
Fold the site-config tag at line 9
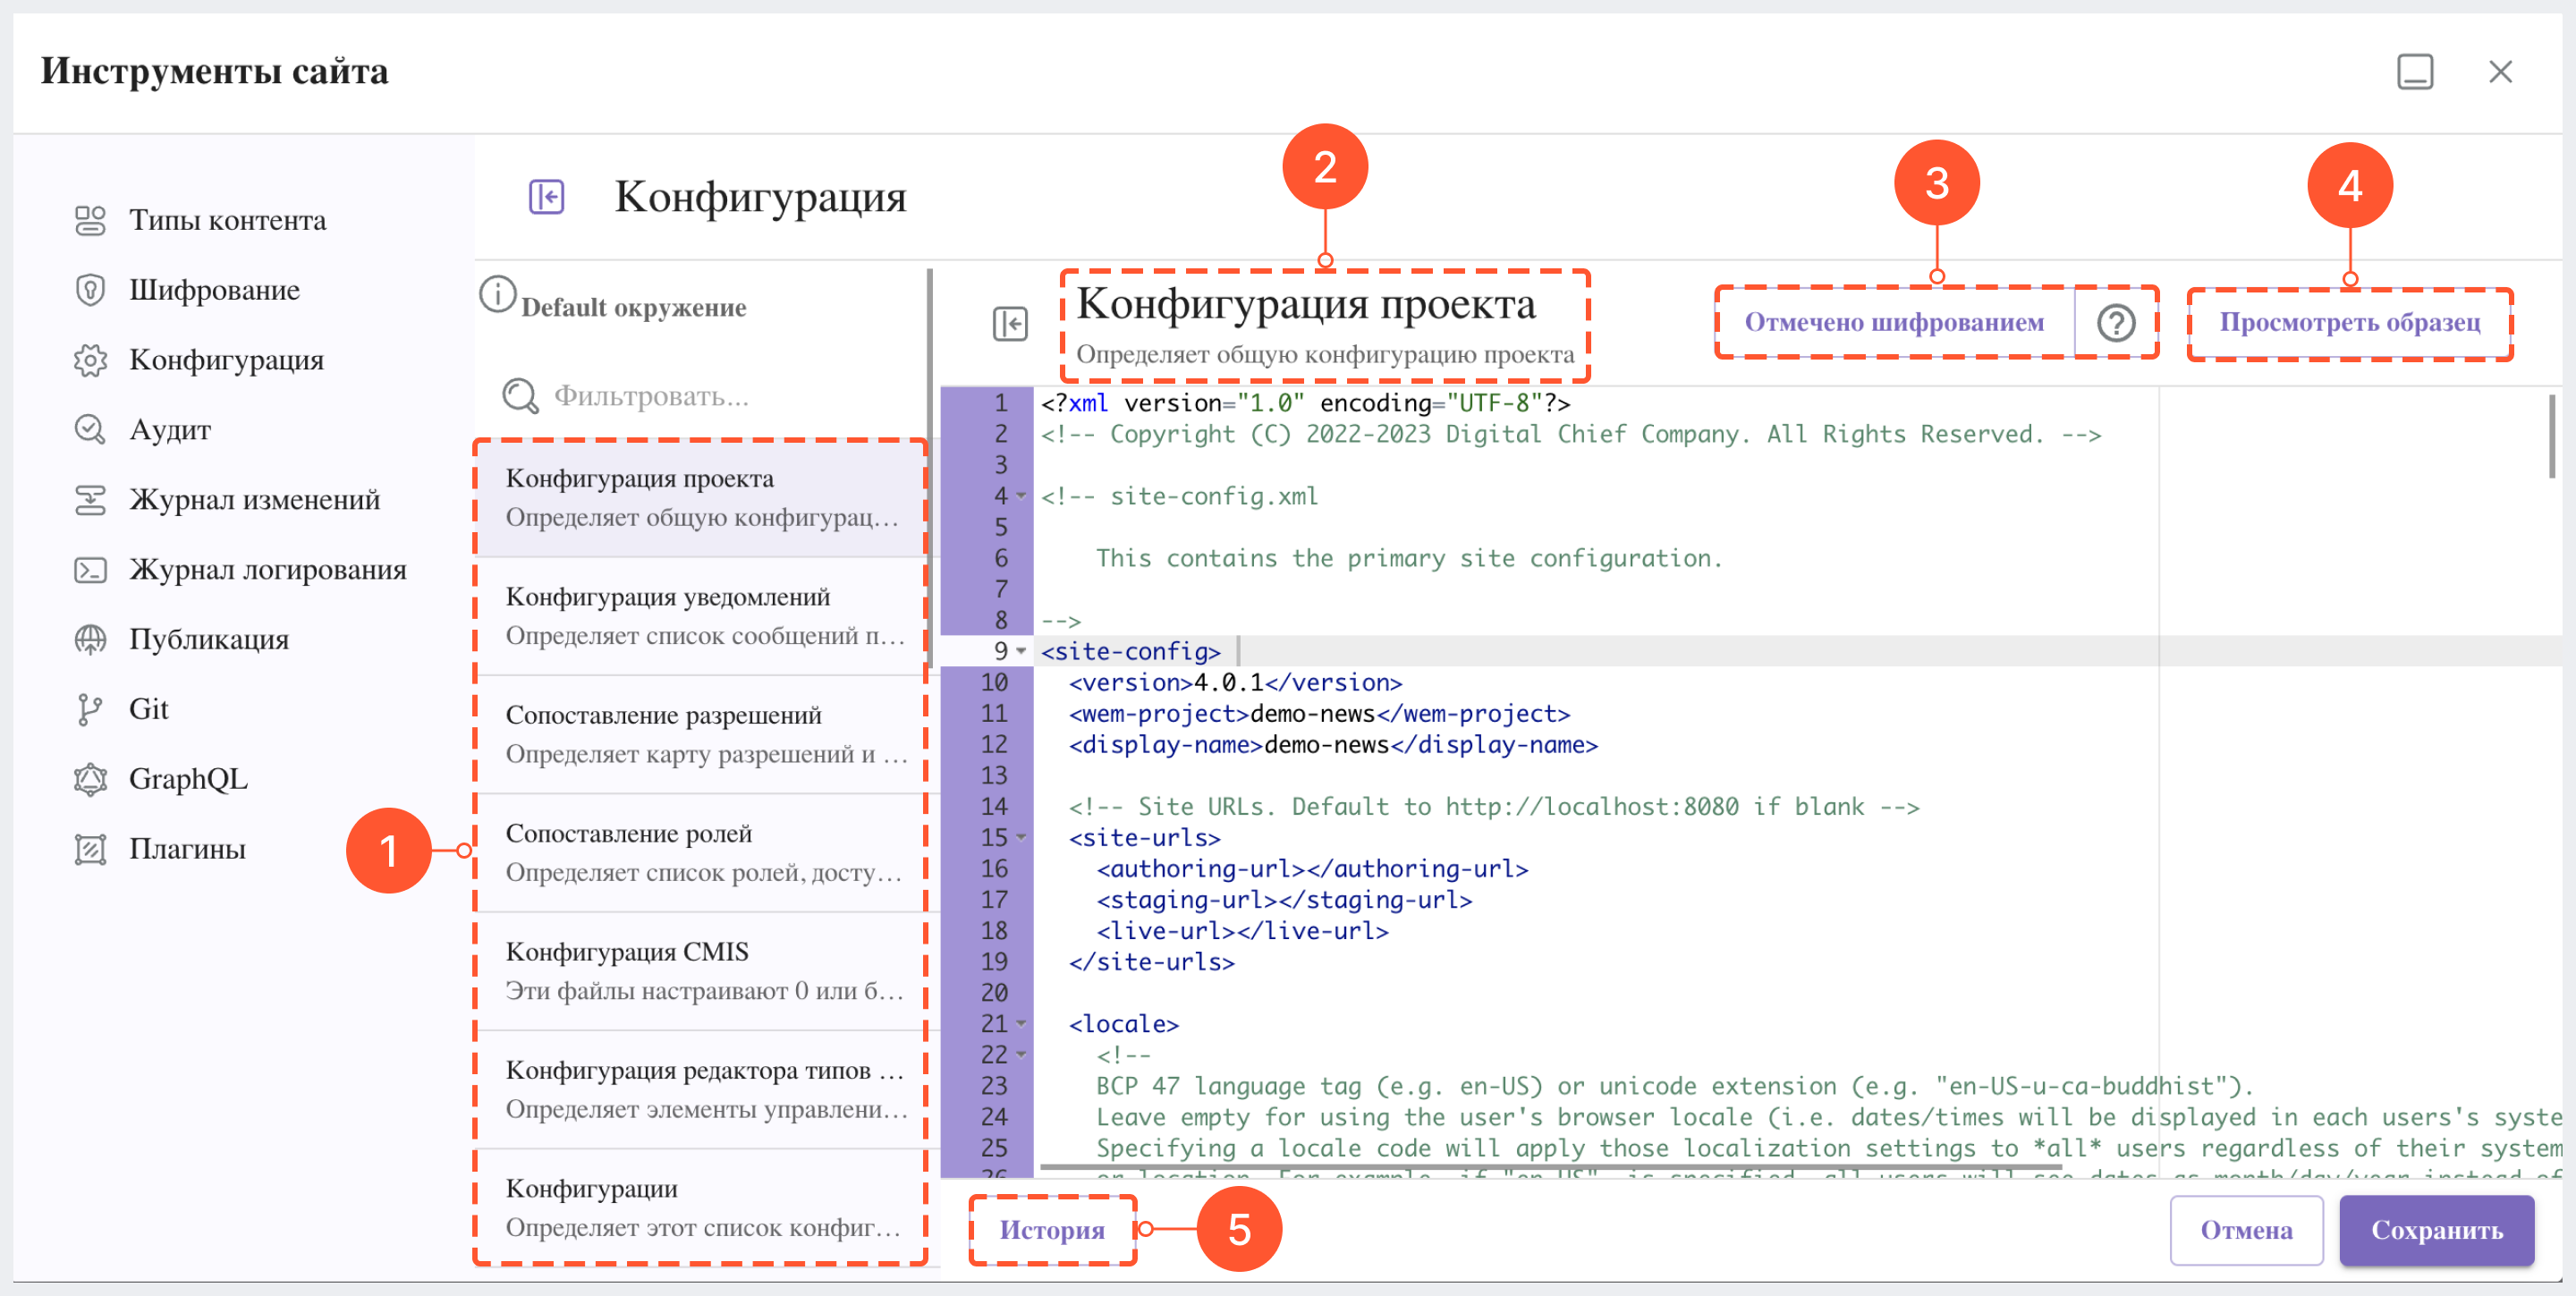coord(1021,651)
